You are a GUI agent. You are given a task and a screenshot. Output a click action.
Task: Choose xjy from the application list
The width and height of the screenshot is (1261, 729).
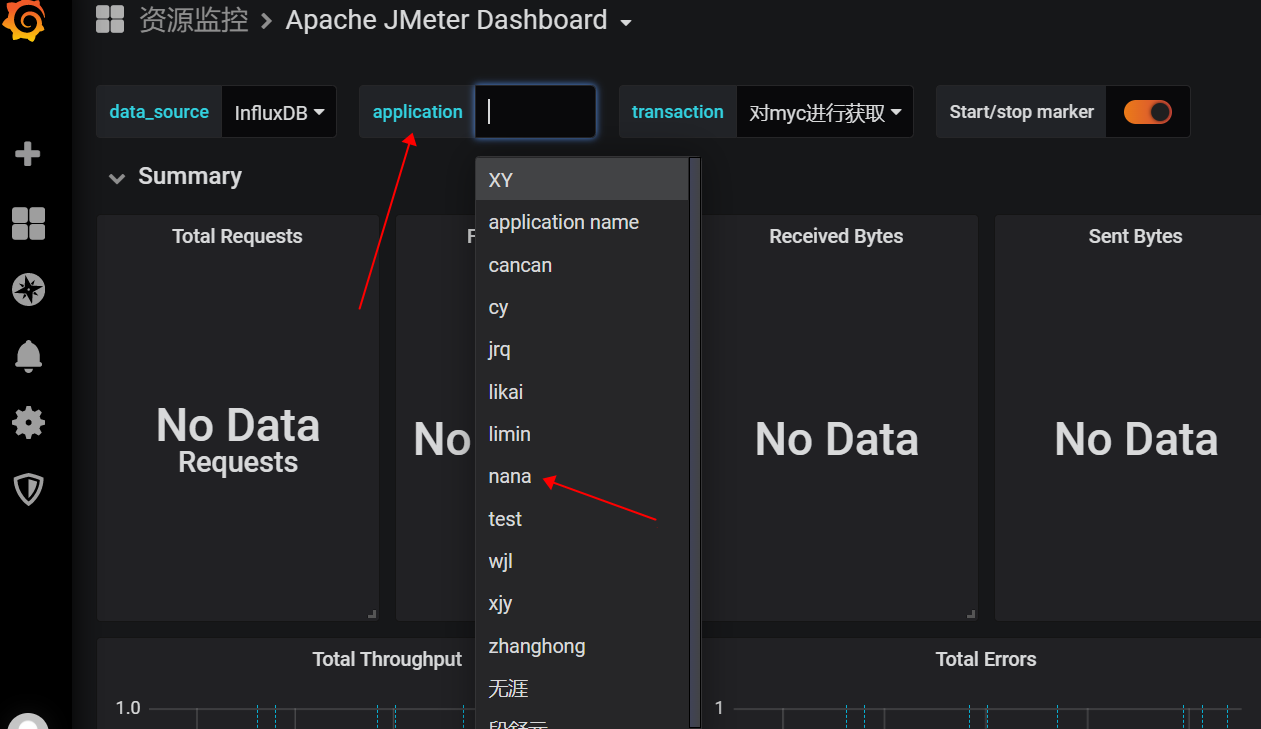tap(582, 603)
